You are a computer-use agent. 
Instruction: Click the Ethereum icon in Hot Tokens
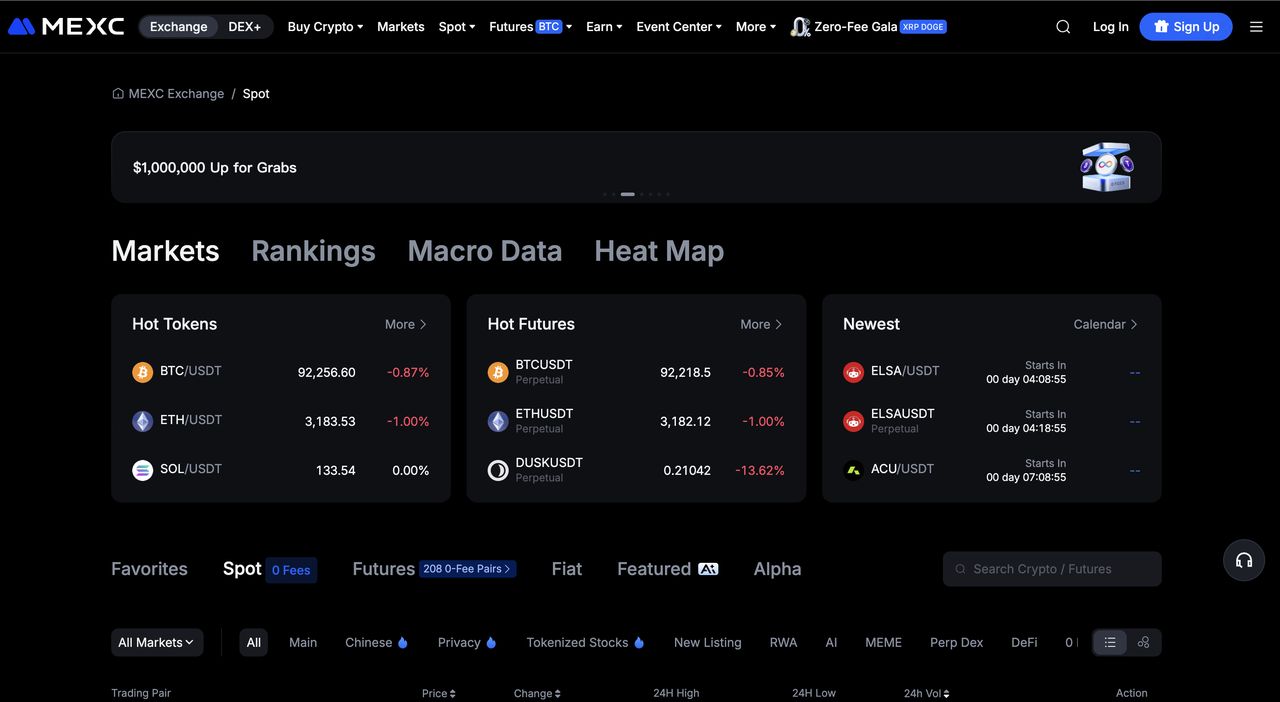pyautogui.click(x=143, y=421)
